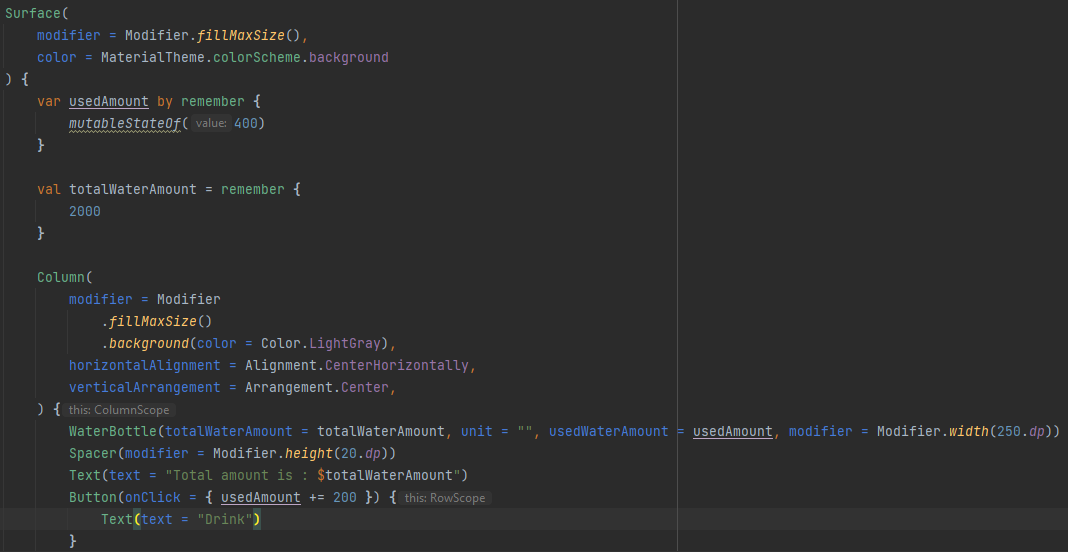Click the Column( composable call

(x=65, y=277)
